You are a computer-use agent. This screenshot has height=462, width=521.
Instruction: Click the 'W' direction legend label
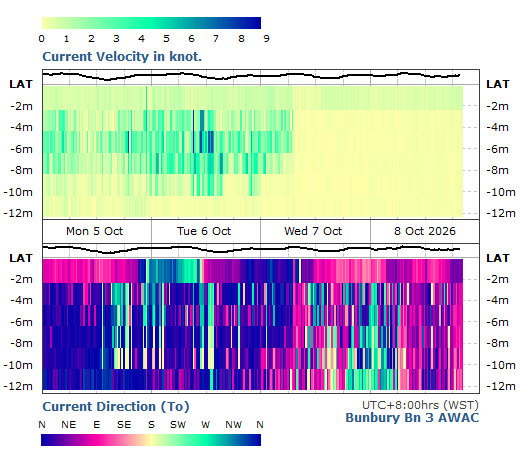coord(206,425)
